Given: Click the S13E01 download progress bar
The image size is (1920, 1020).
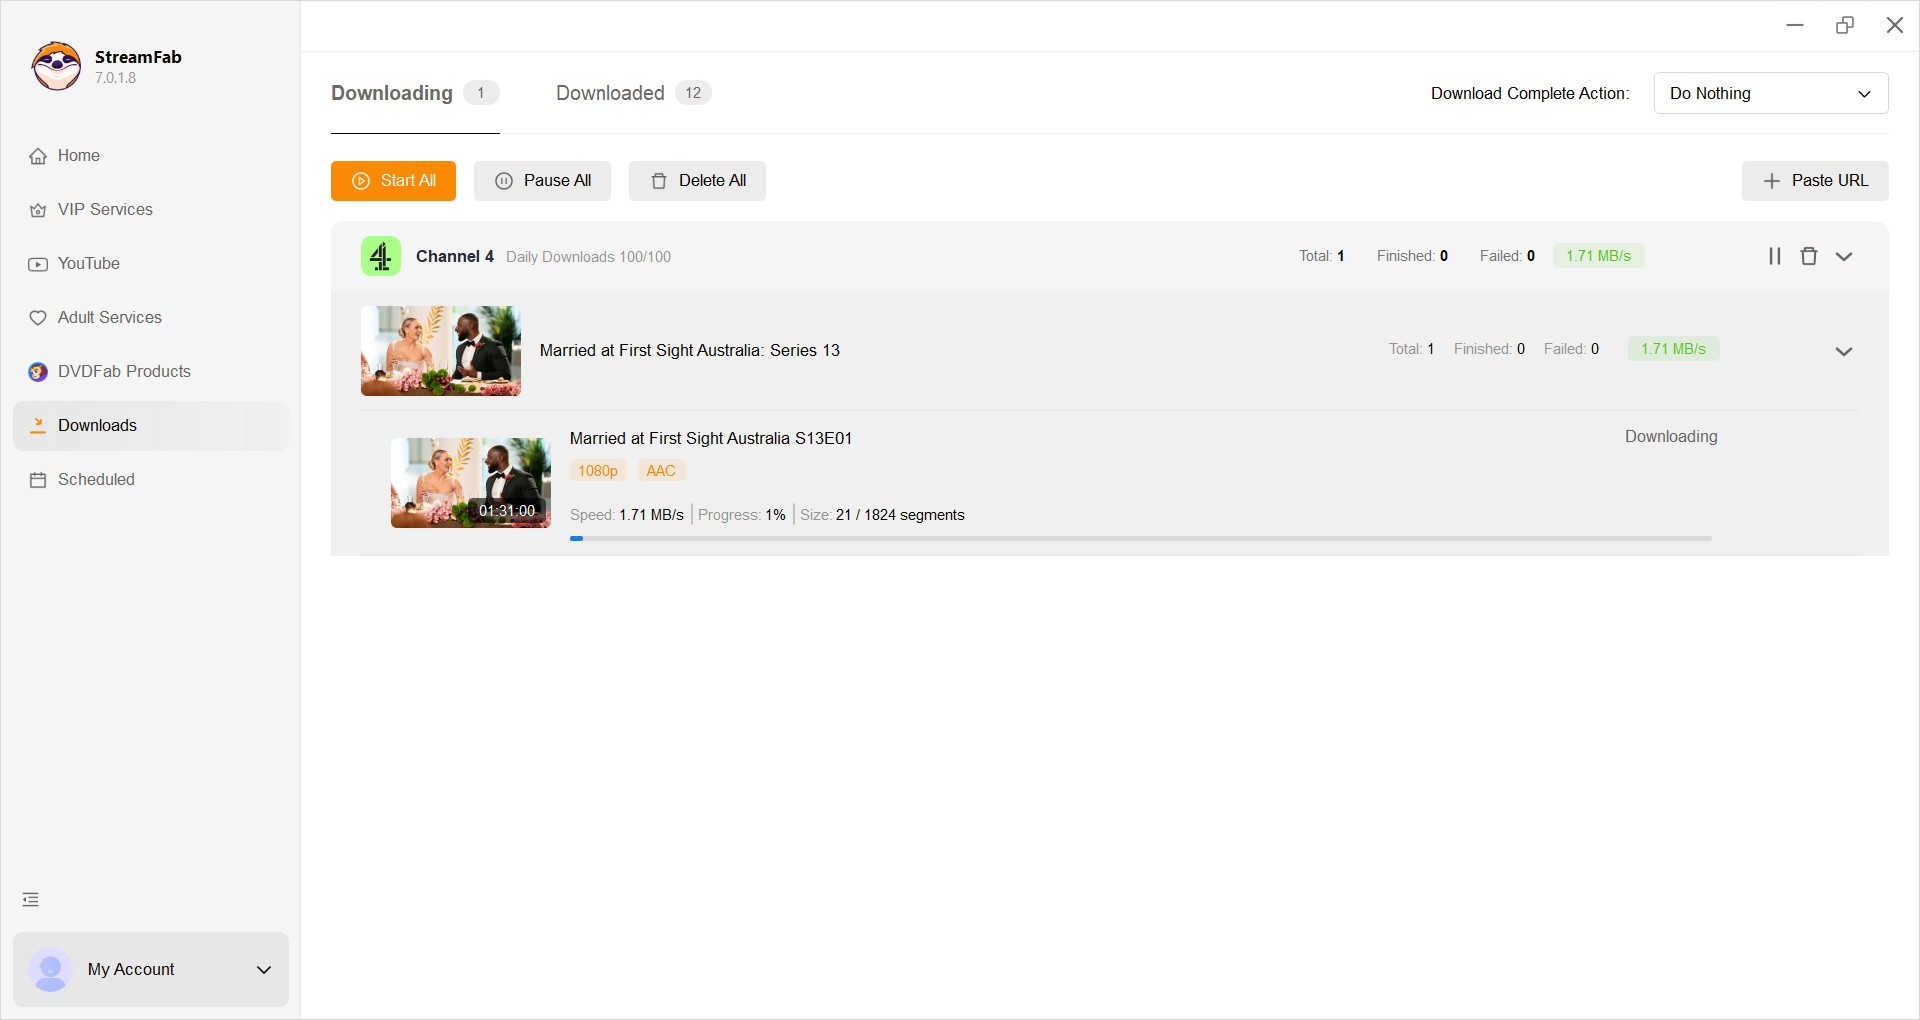Looking at the screenshot, I should click(x=1140, y=538).
